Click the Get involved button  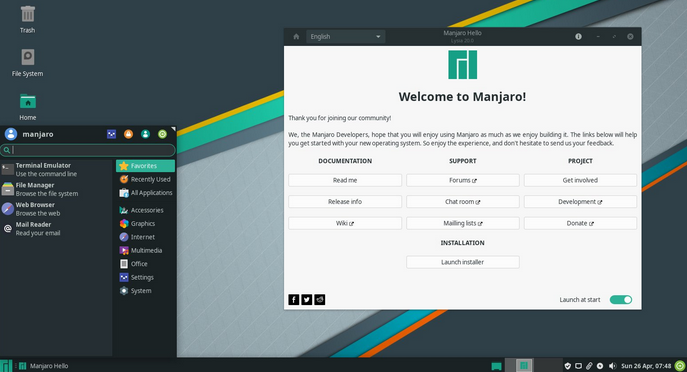(x=580, y=180)
